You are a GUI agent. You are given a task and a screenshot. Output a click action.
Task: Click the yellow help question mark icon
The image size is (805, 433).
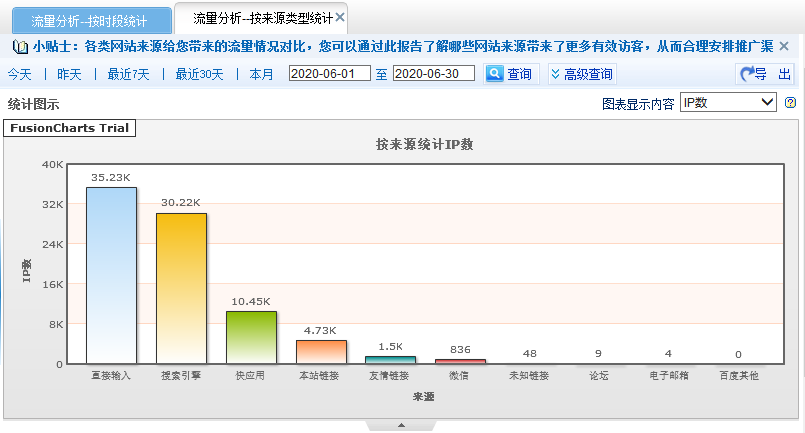[790, 102]
